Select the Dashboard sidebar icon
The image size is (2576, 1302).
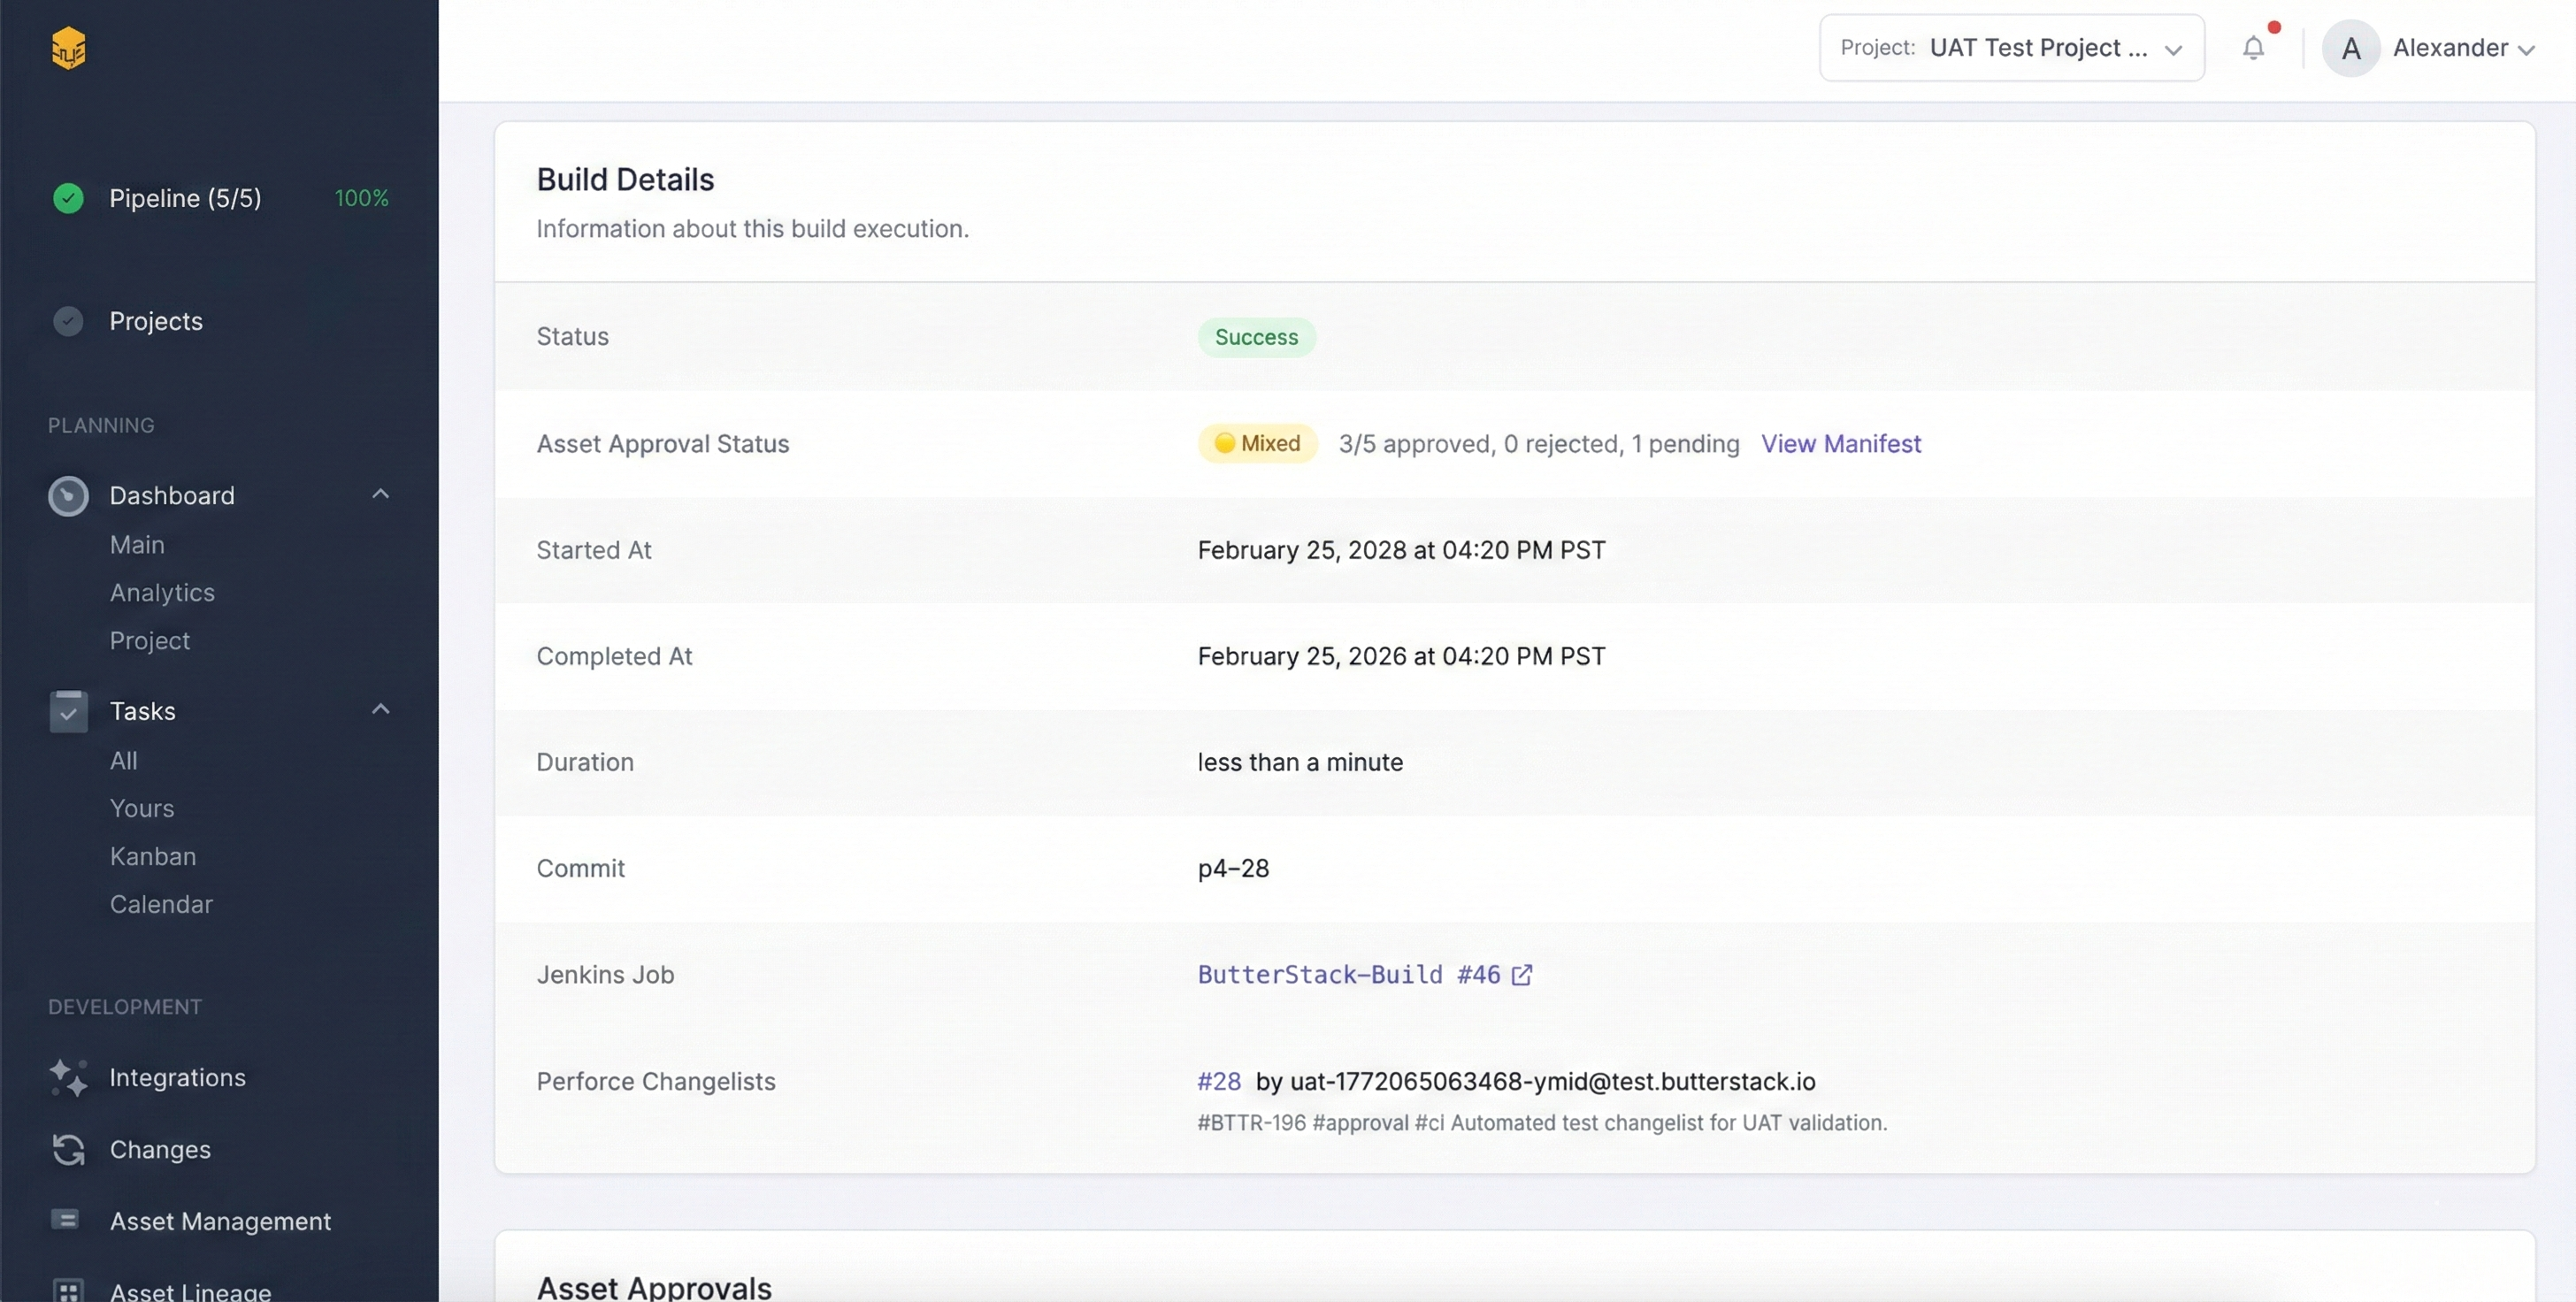[66, 495]
